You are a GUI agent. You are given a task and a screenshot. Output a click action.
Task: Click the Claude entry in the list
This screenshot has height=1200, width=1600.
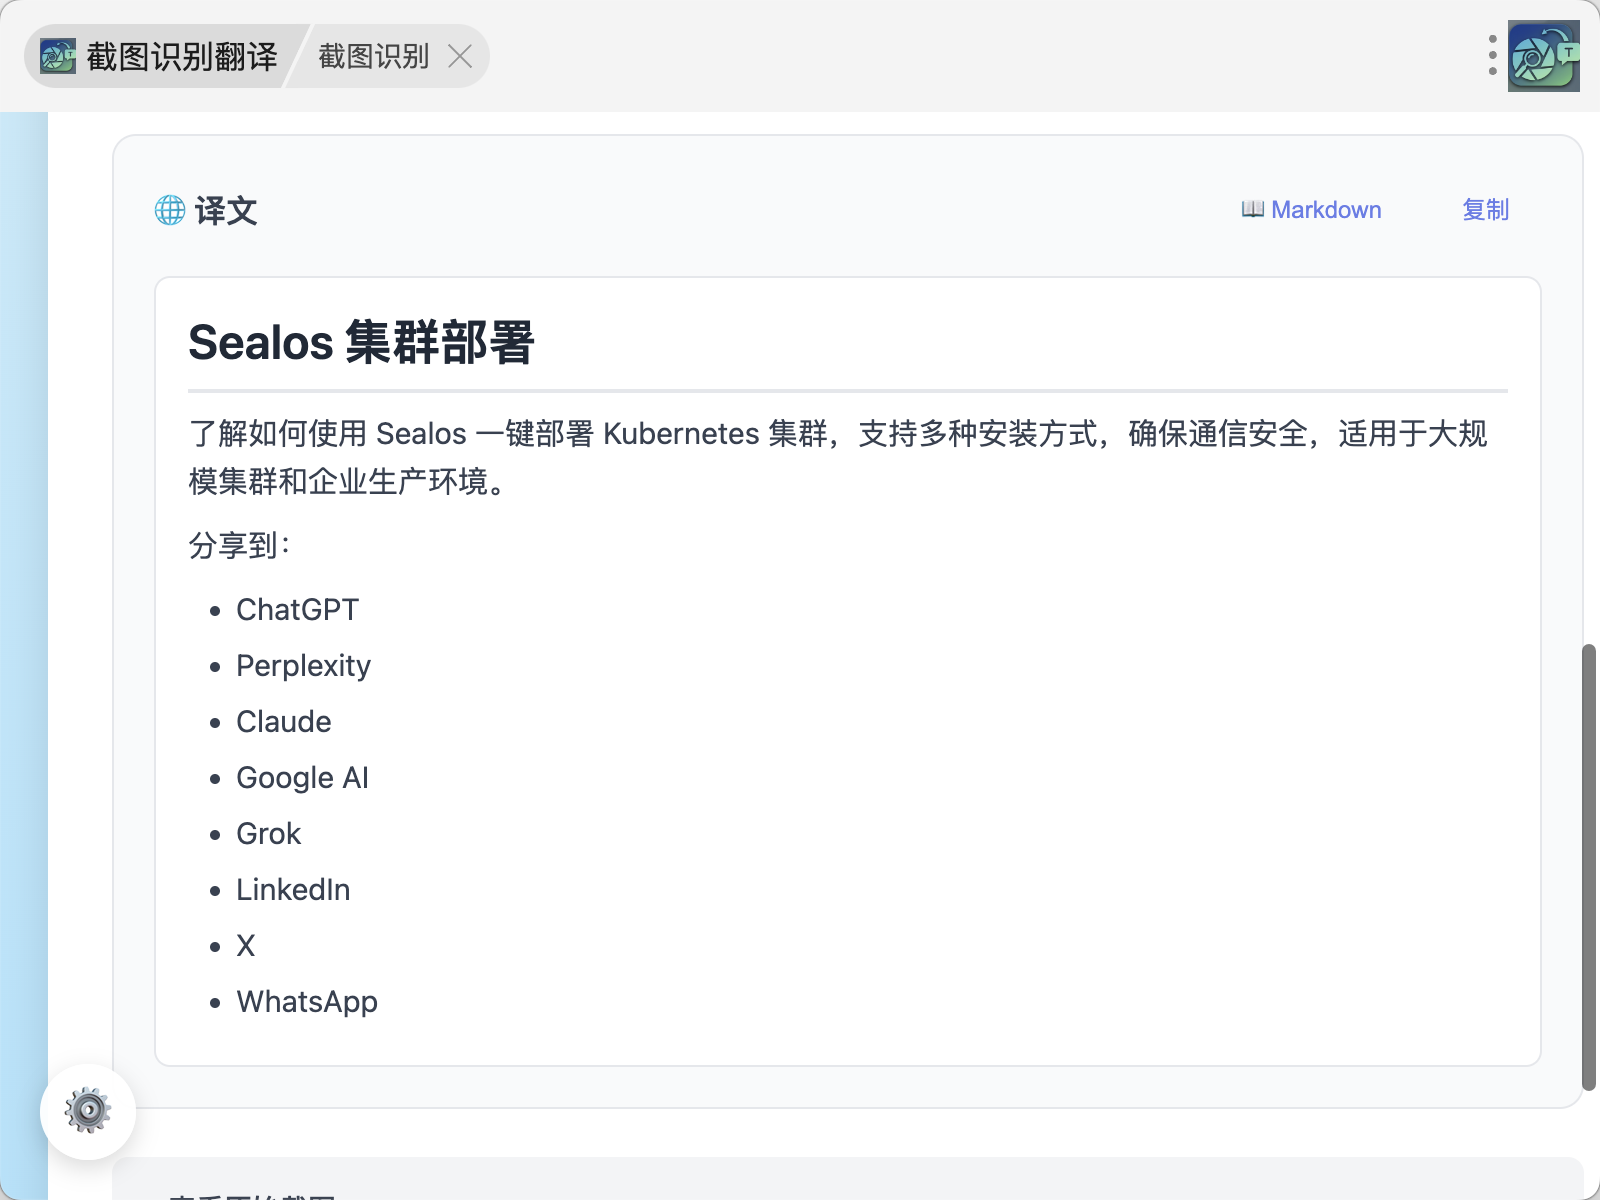pos(283,722)
